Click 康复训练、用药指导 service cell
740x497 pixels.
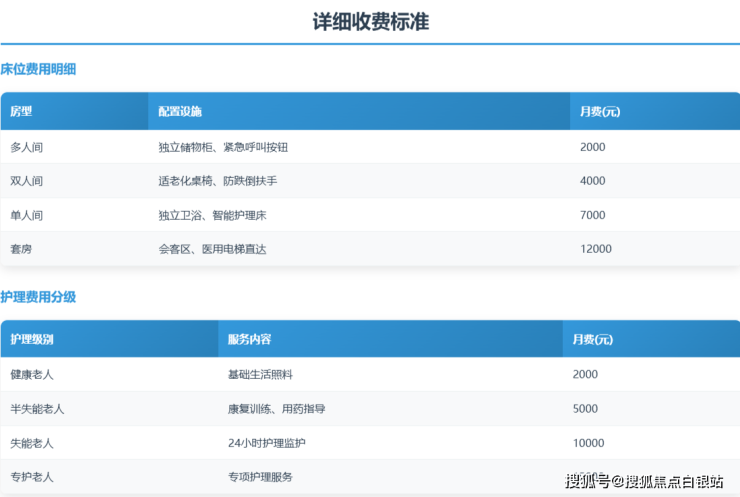coord(276,409)
